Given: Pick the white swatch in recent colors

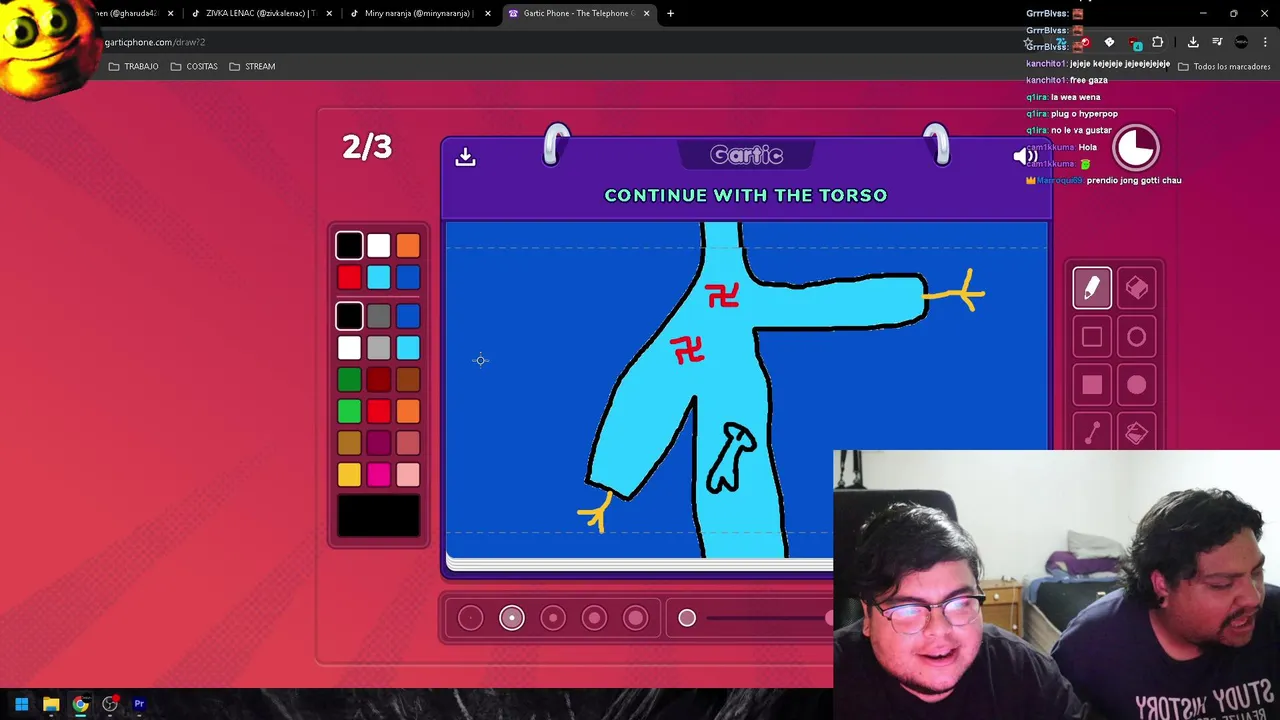Looking at the screenshot, I should pyautogui.click(x=378, y=246).
